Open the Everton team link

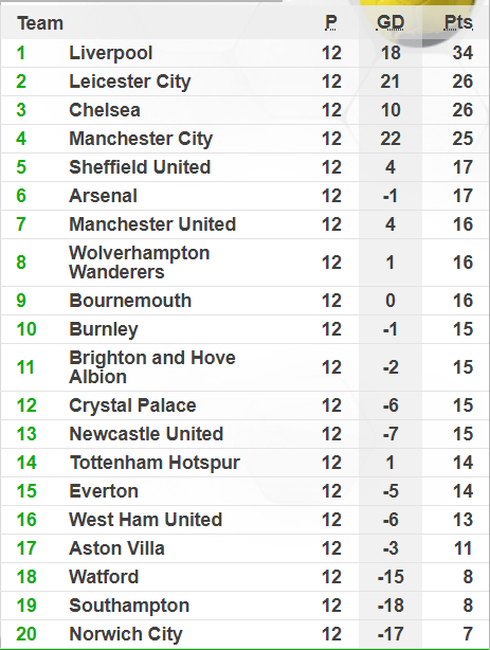click(103, 492)
